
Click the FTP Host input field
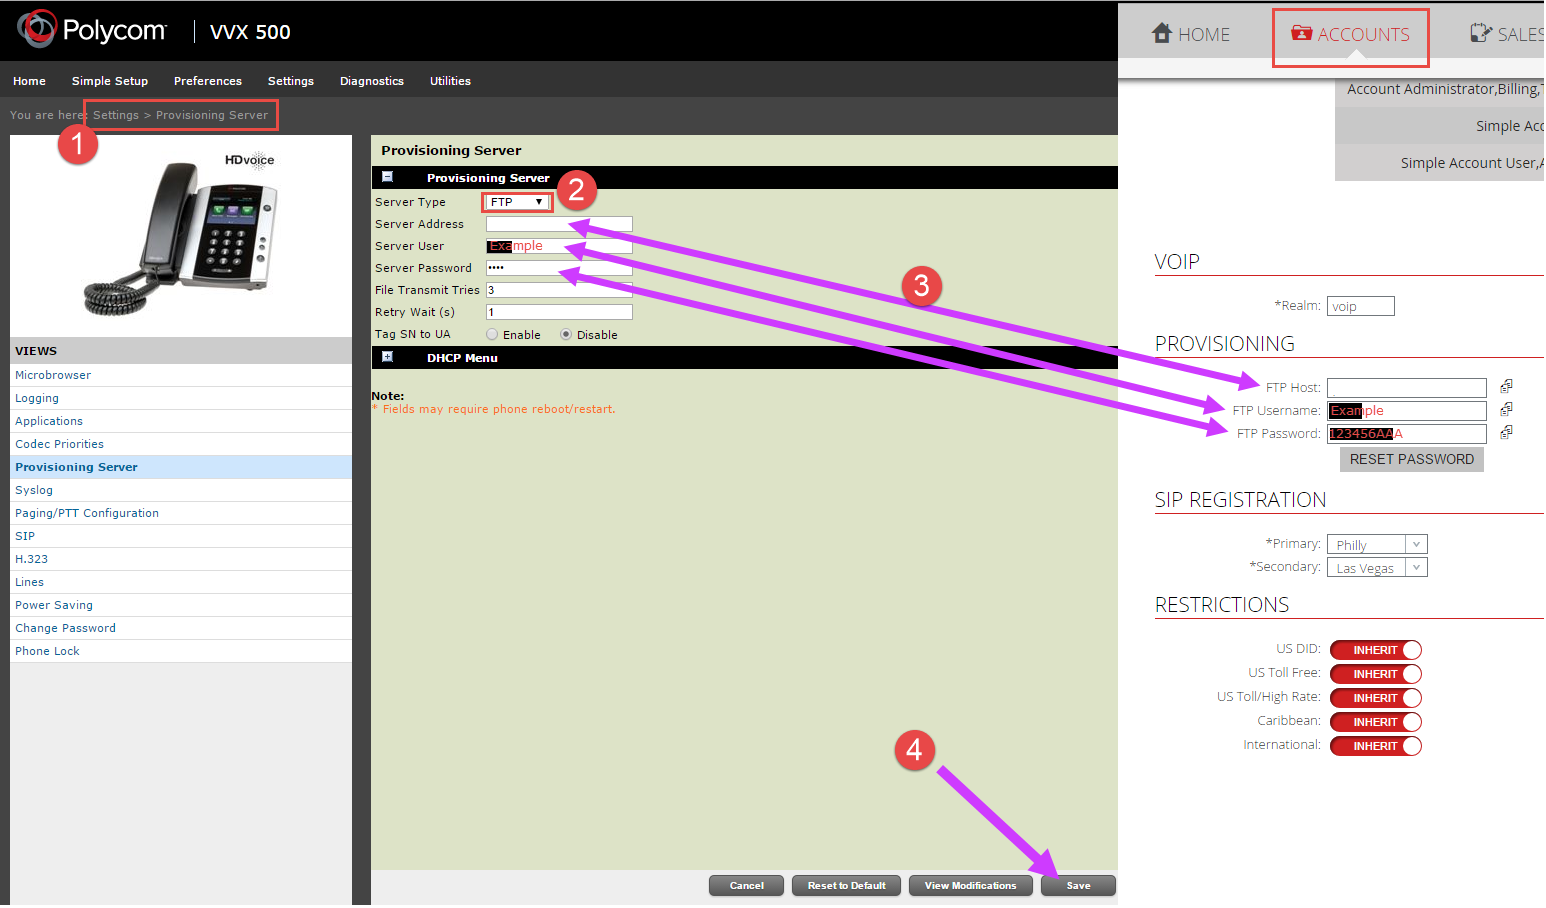click(x=1407, y=388)
